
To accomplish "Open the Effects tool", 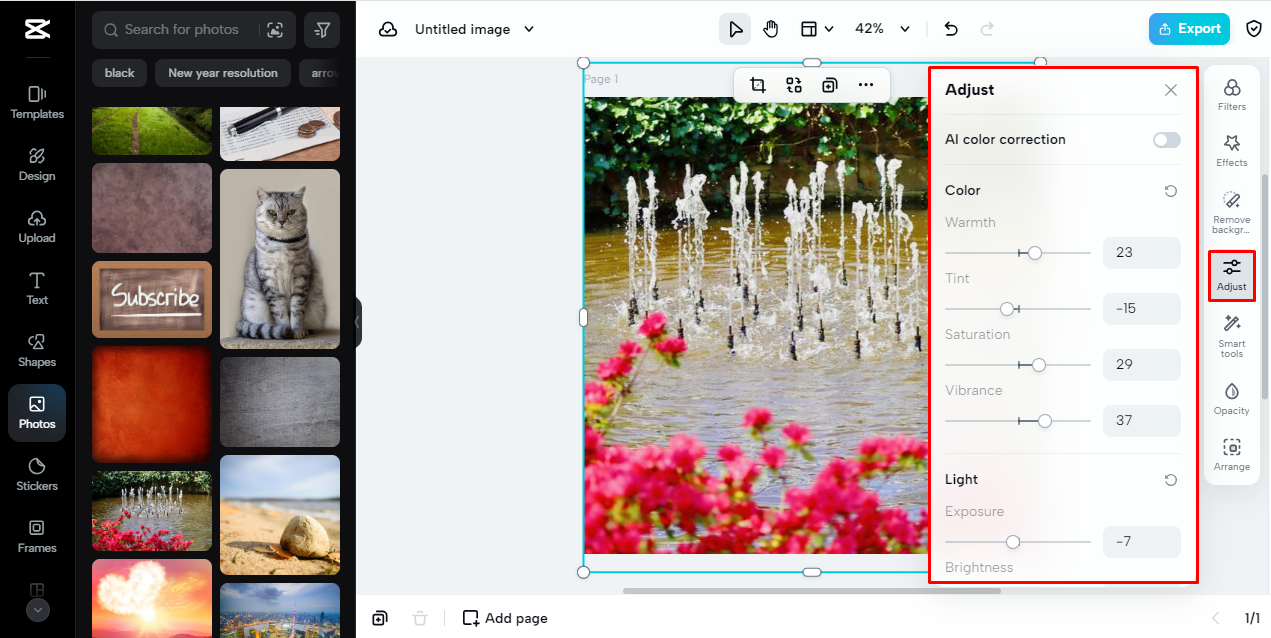I will tap(1232, 151).
